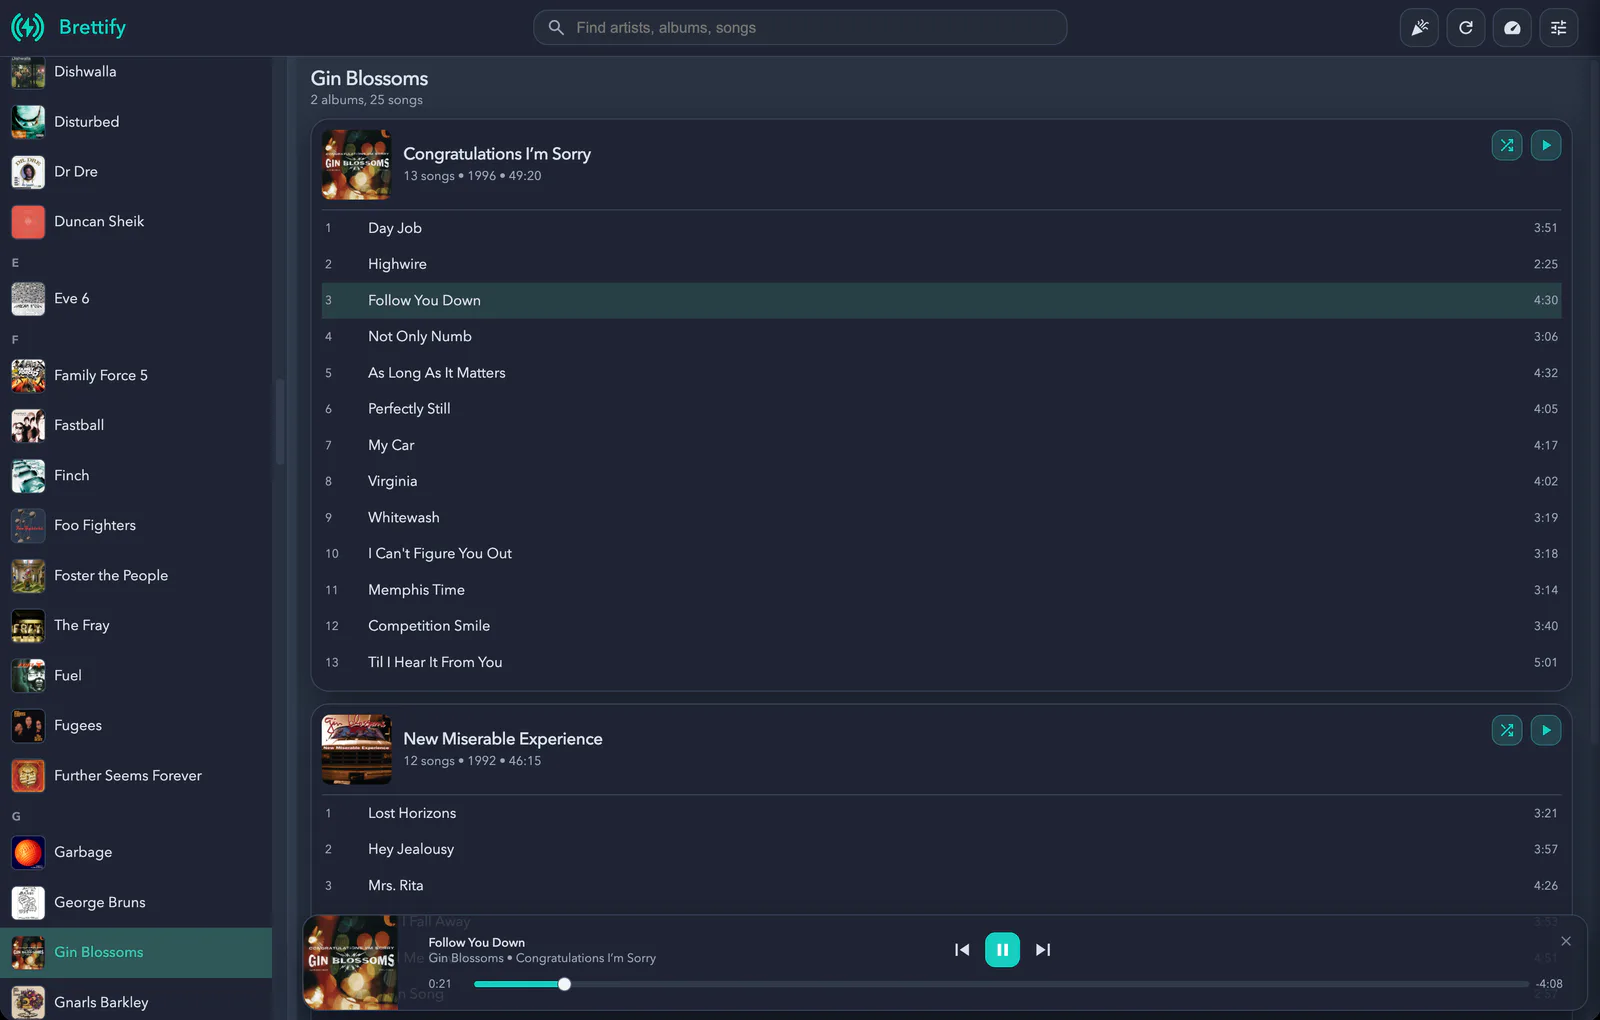Play the song Mrs. Rita
The image size is (1600, 1020).
941,885
